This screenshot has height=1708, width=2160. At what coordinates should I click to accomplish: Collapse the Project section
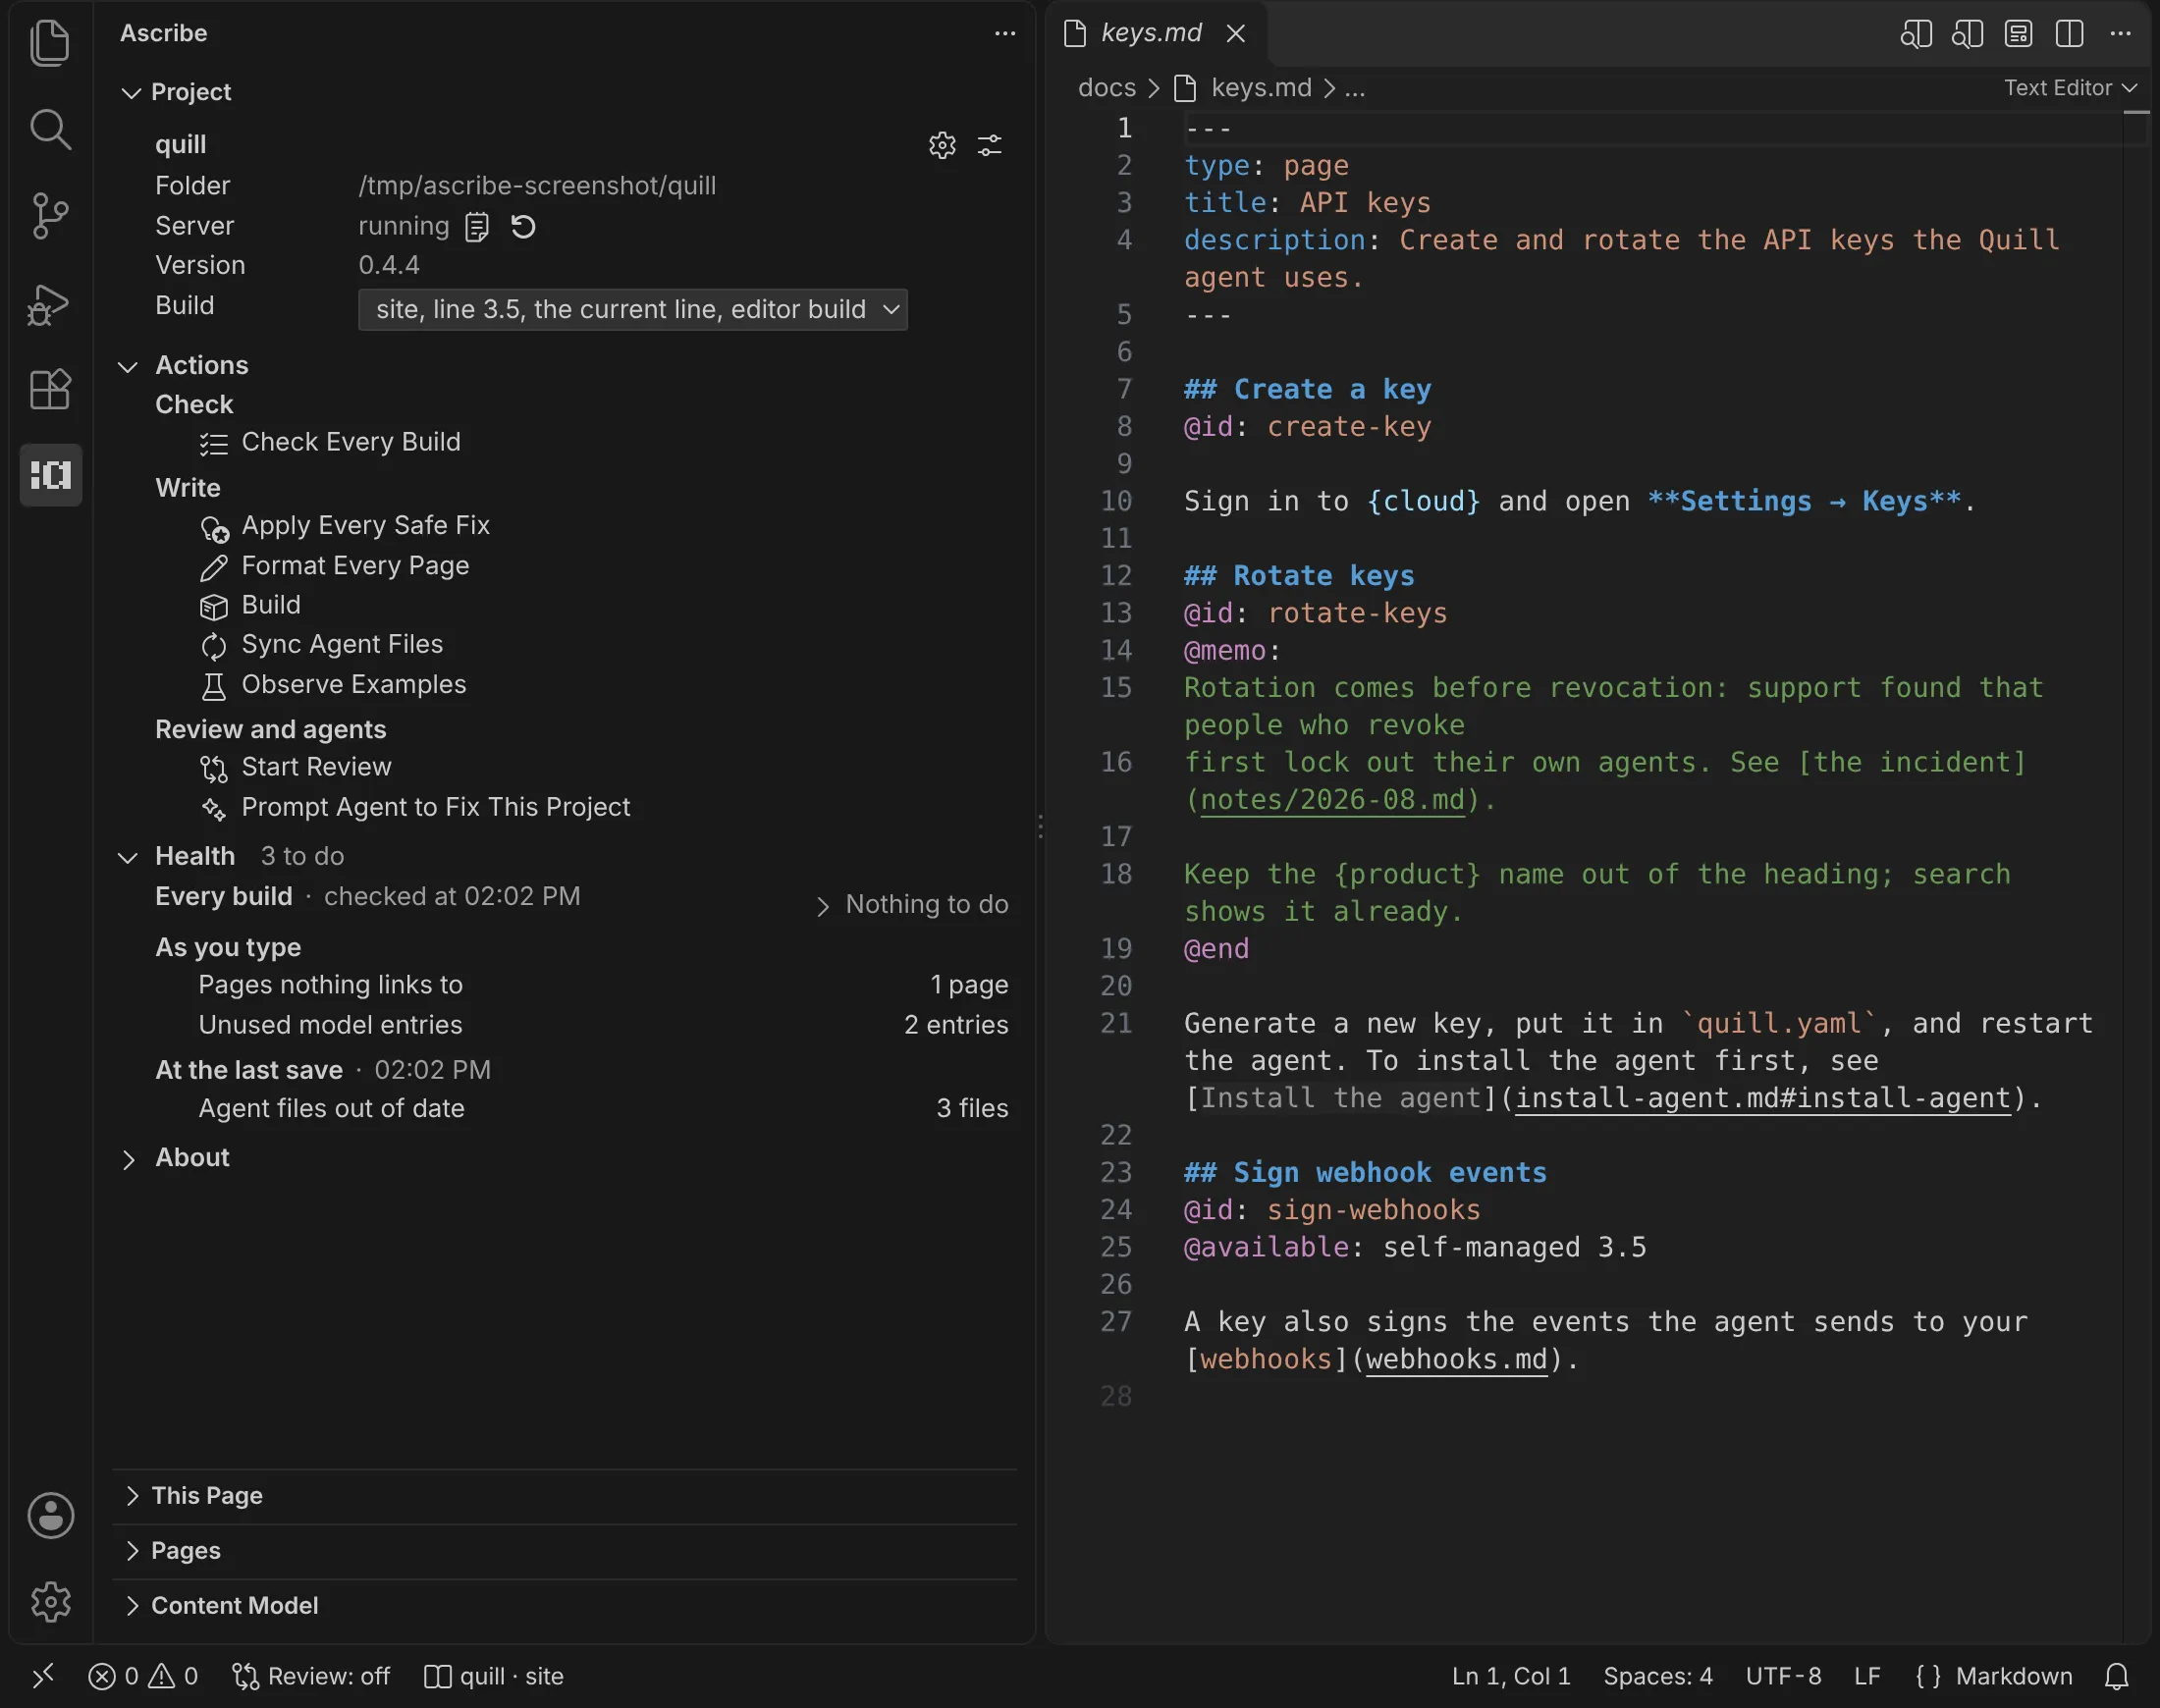[x=130, y=92]
